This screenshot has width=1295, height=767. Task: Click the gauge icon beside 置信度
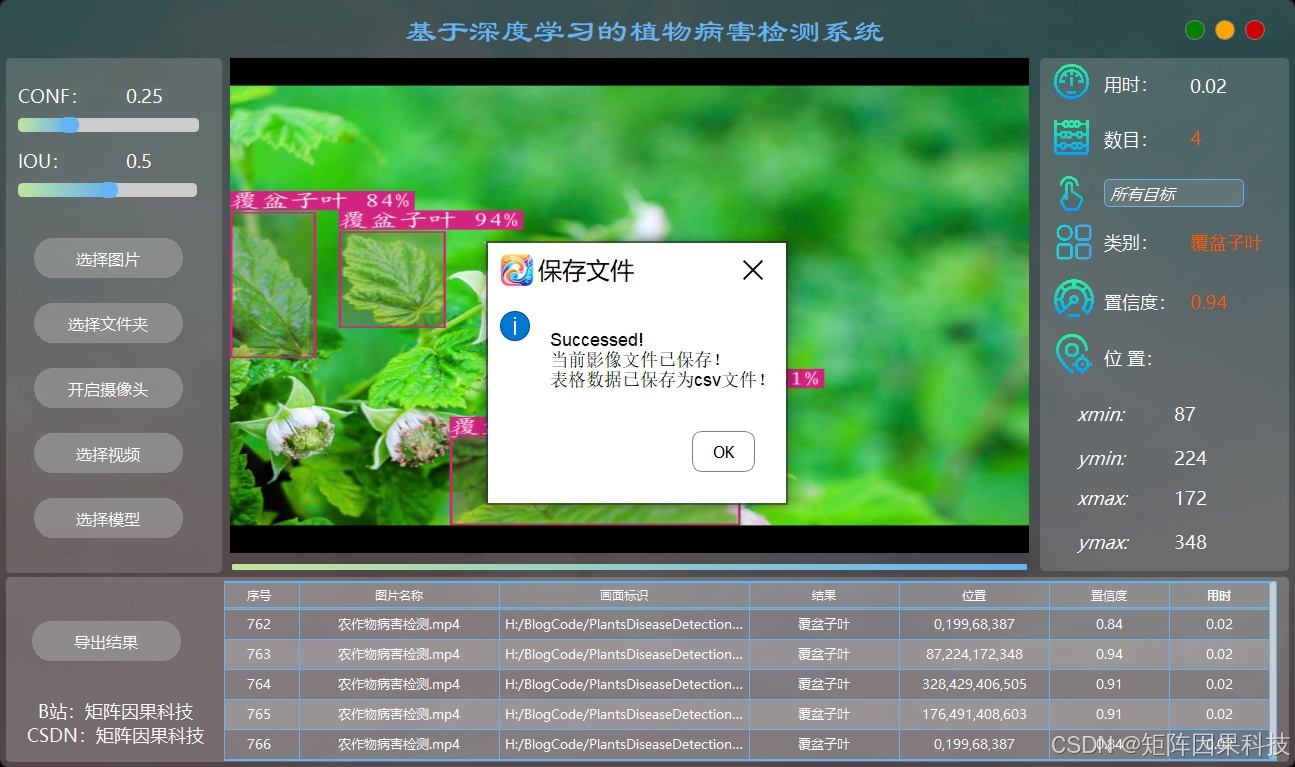coord(1073,299)
